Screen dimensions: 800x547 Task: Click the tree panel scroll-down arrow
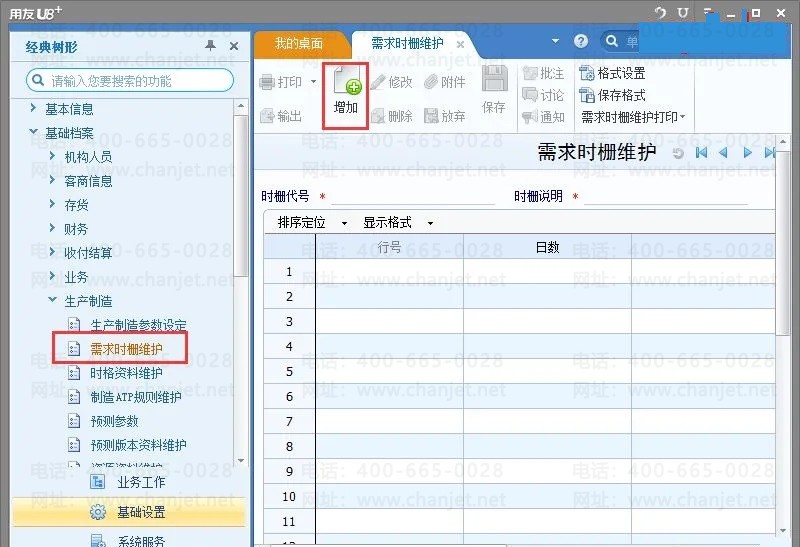pyautogui.click(x=241, y=461)
